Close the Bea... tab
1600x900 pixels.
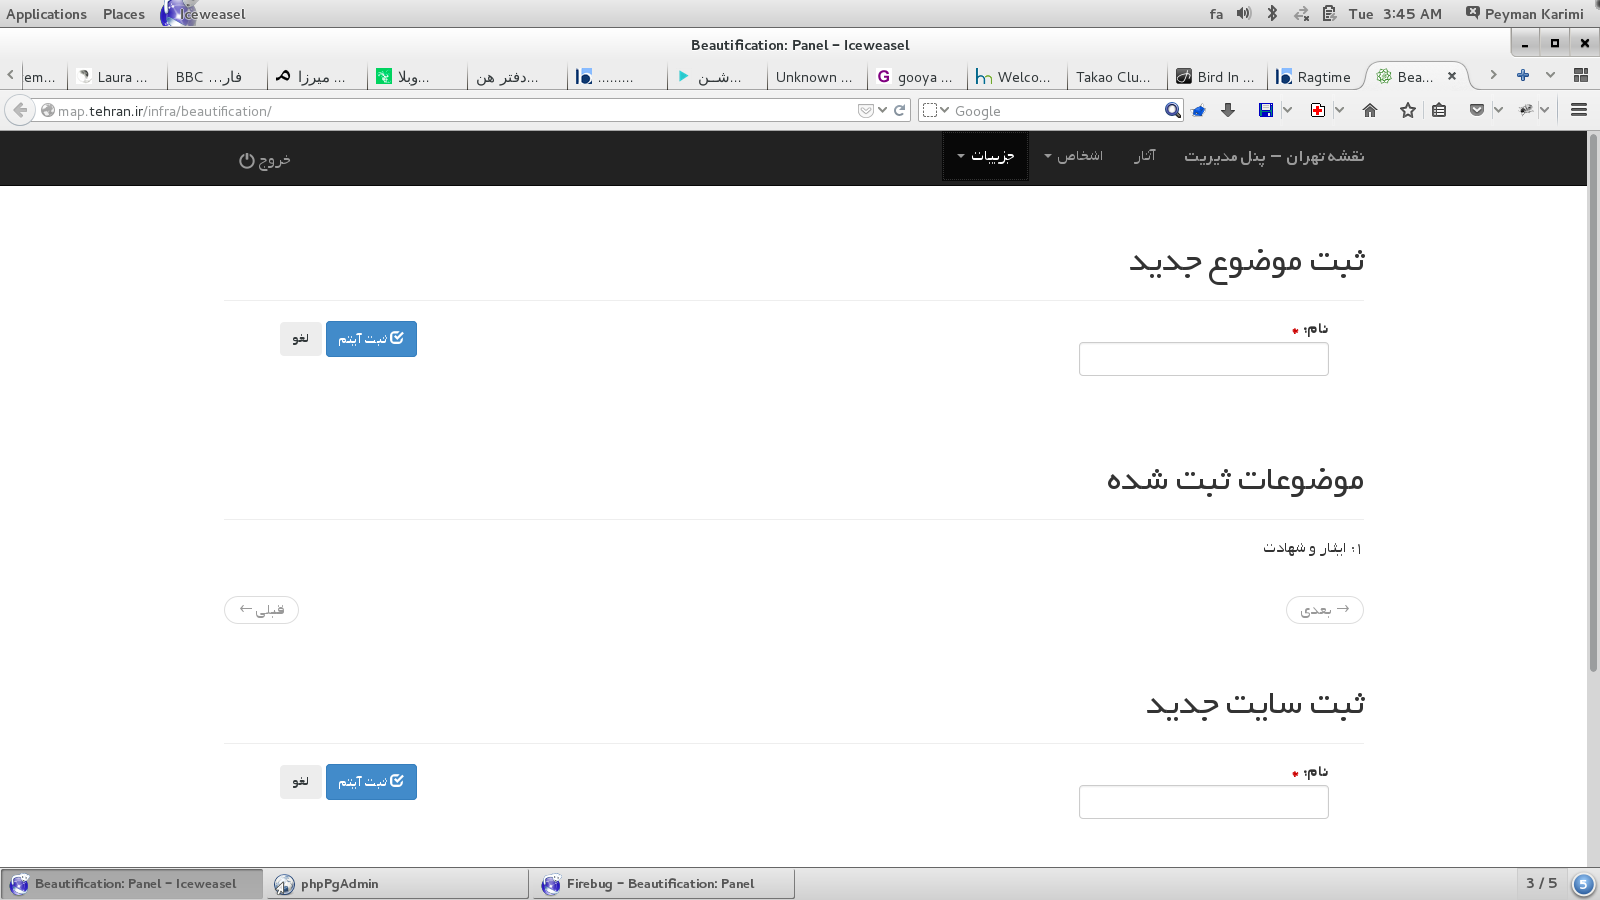[x=1452, y=77]
